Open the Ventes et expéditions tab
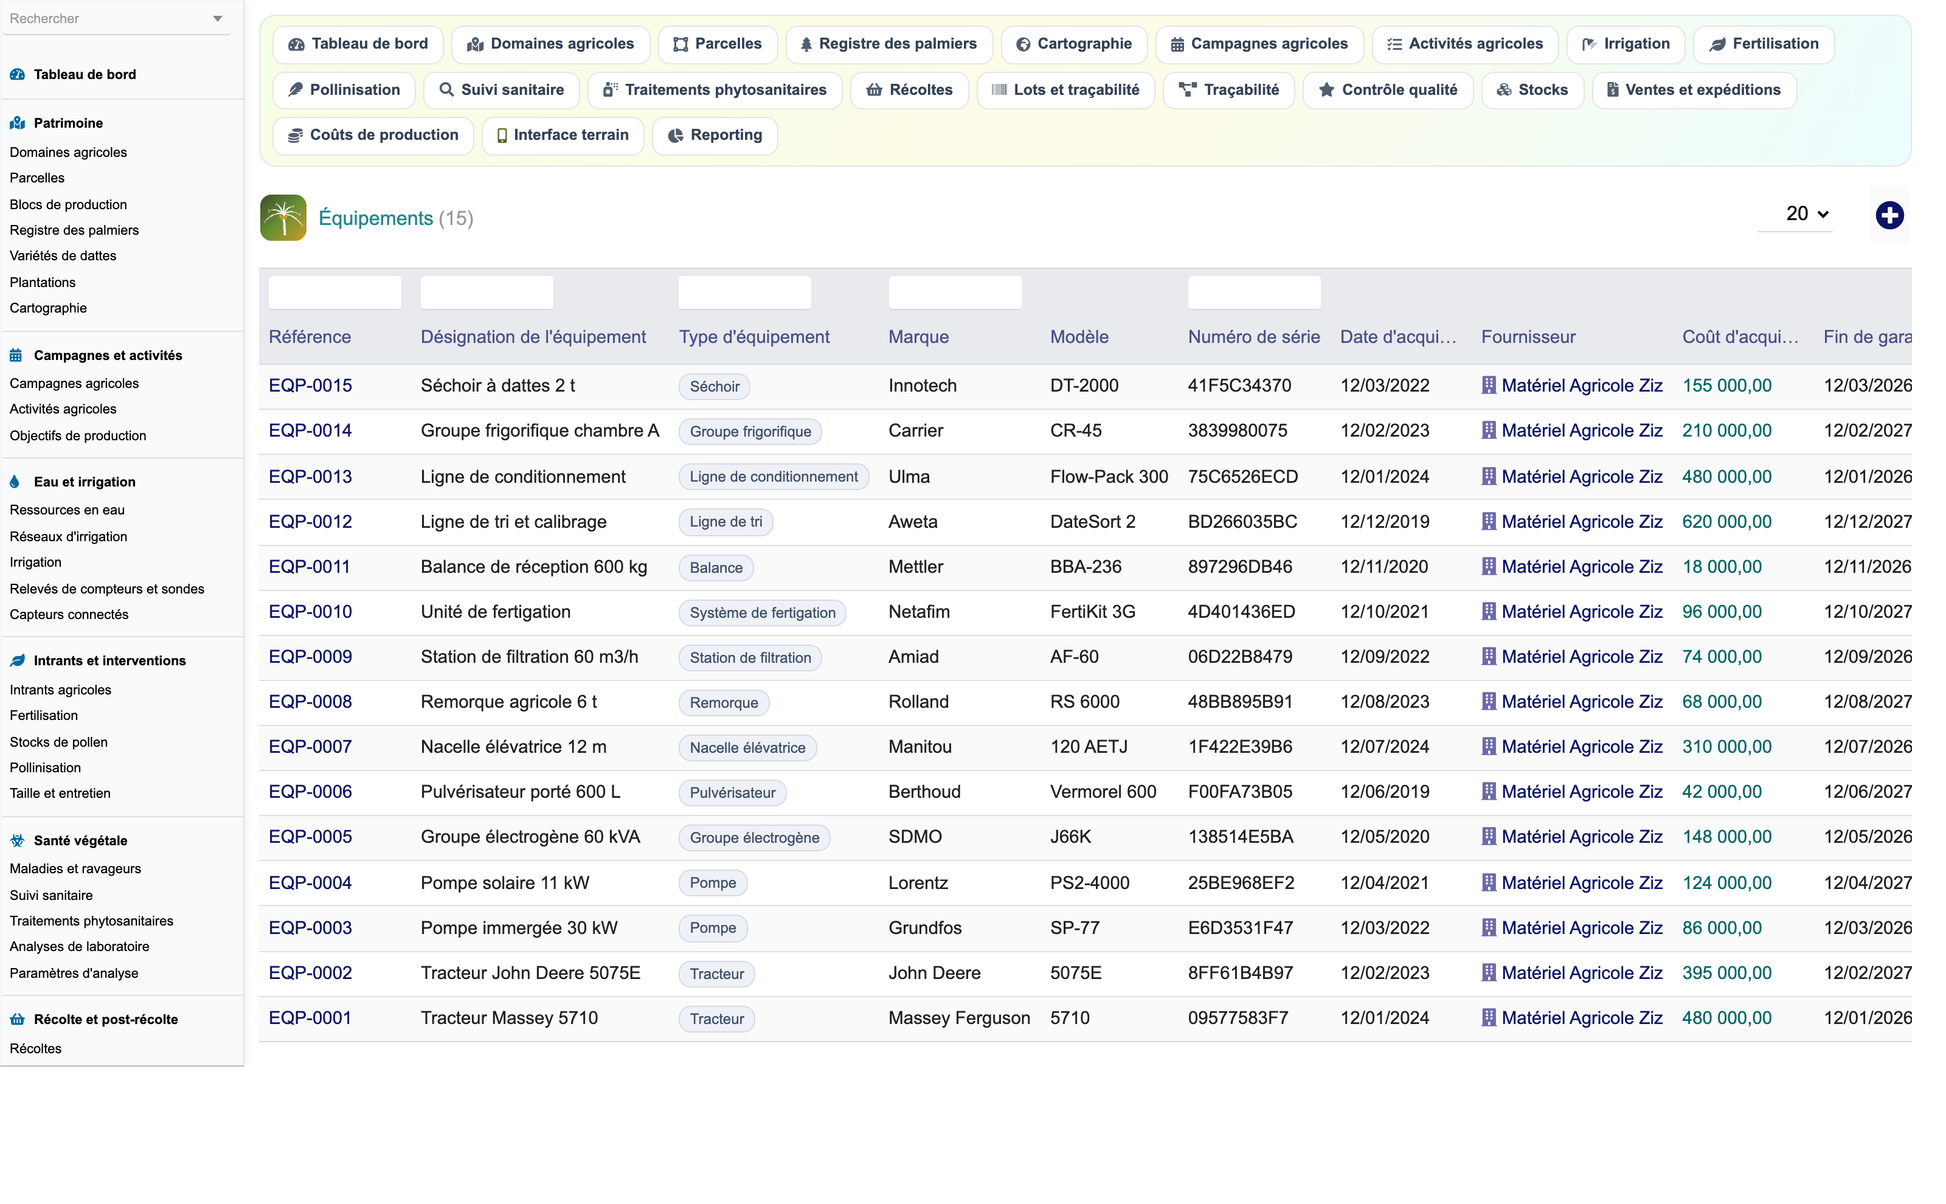1946x1204 pixels. [1694, 90]
